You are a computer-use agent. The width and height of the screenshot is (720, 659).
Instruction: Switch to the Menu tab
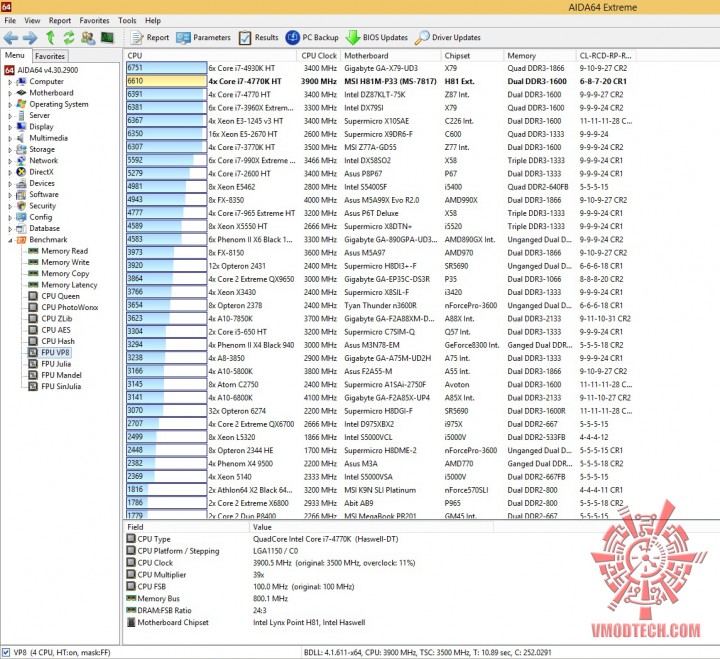pyautogui.click(x=15, y=55)
